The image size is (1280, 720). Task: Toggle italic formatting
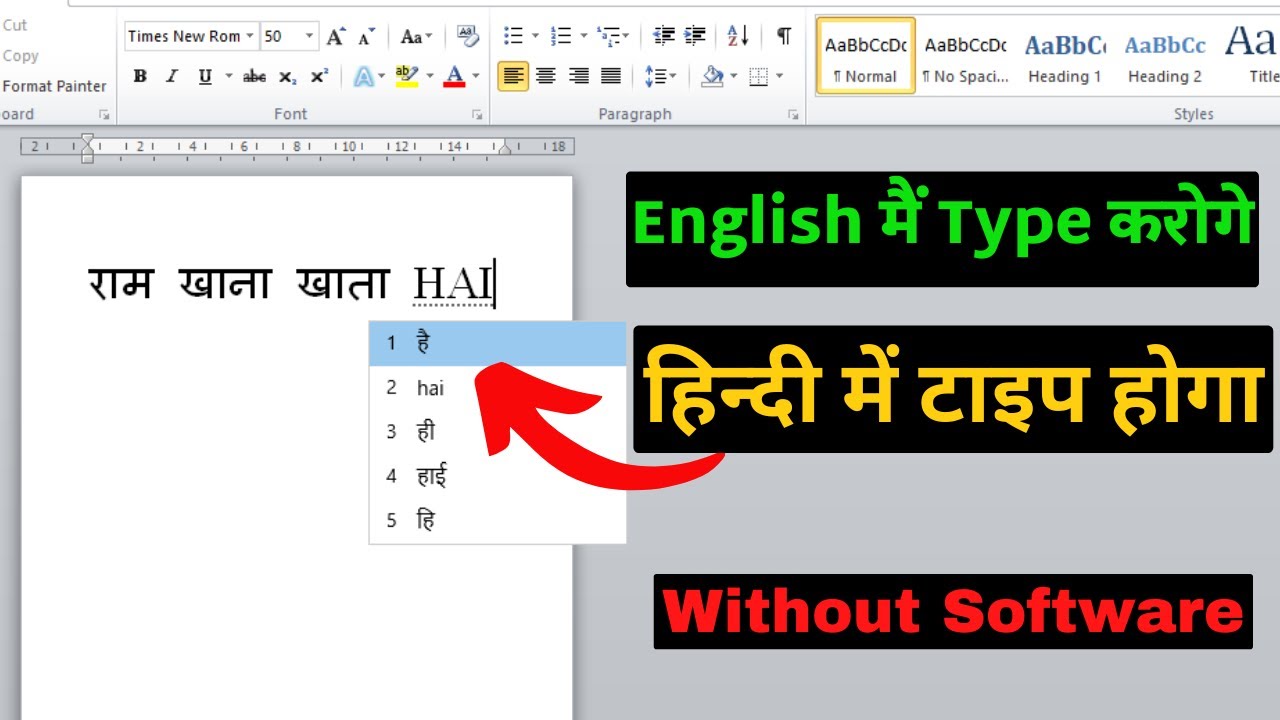[x=171, y=76]
